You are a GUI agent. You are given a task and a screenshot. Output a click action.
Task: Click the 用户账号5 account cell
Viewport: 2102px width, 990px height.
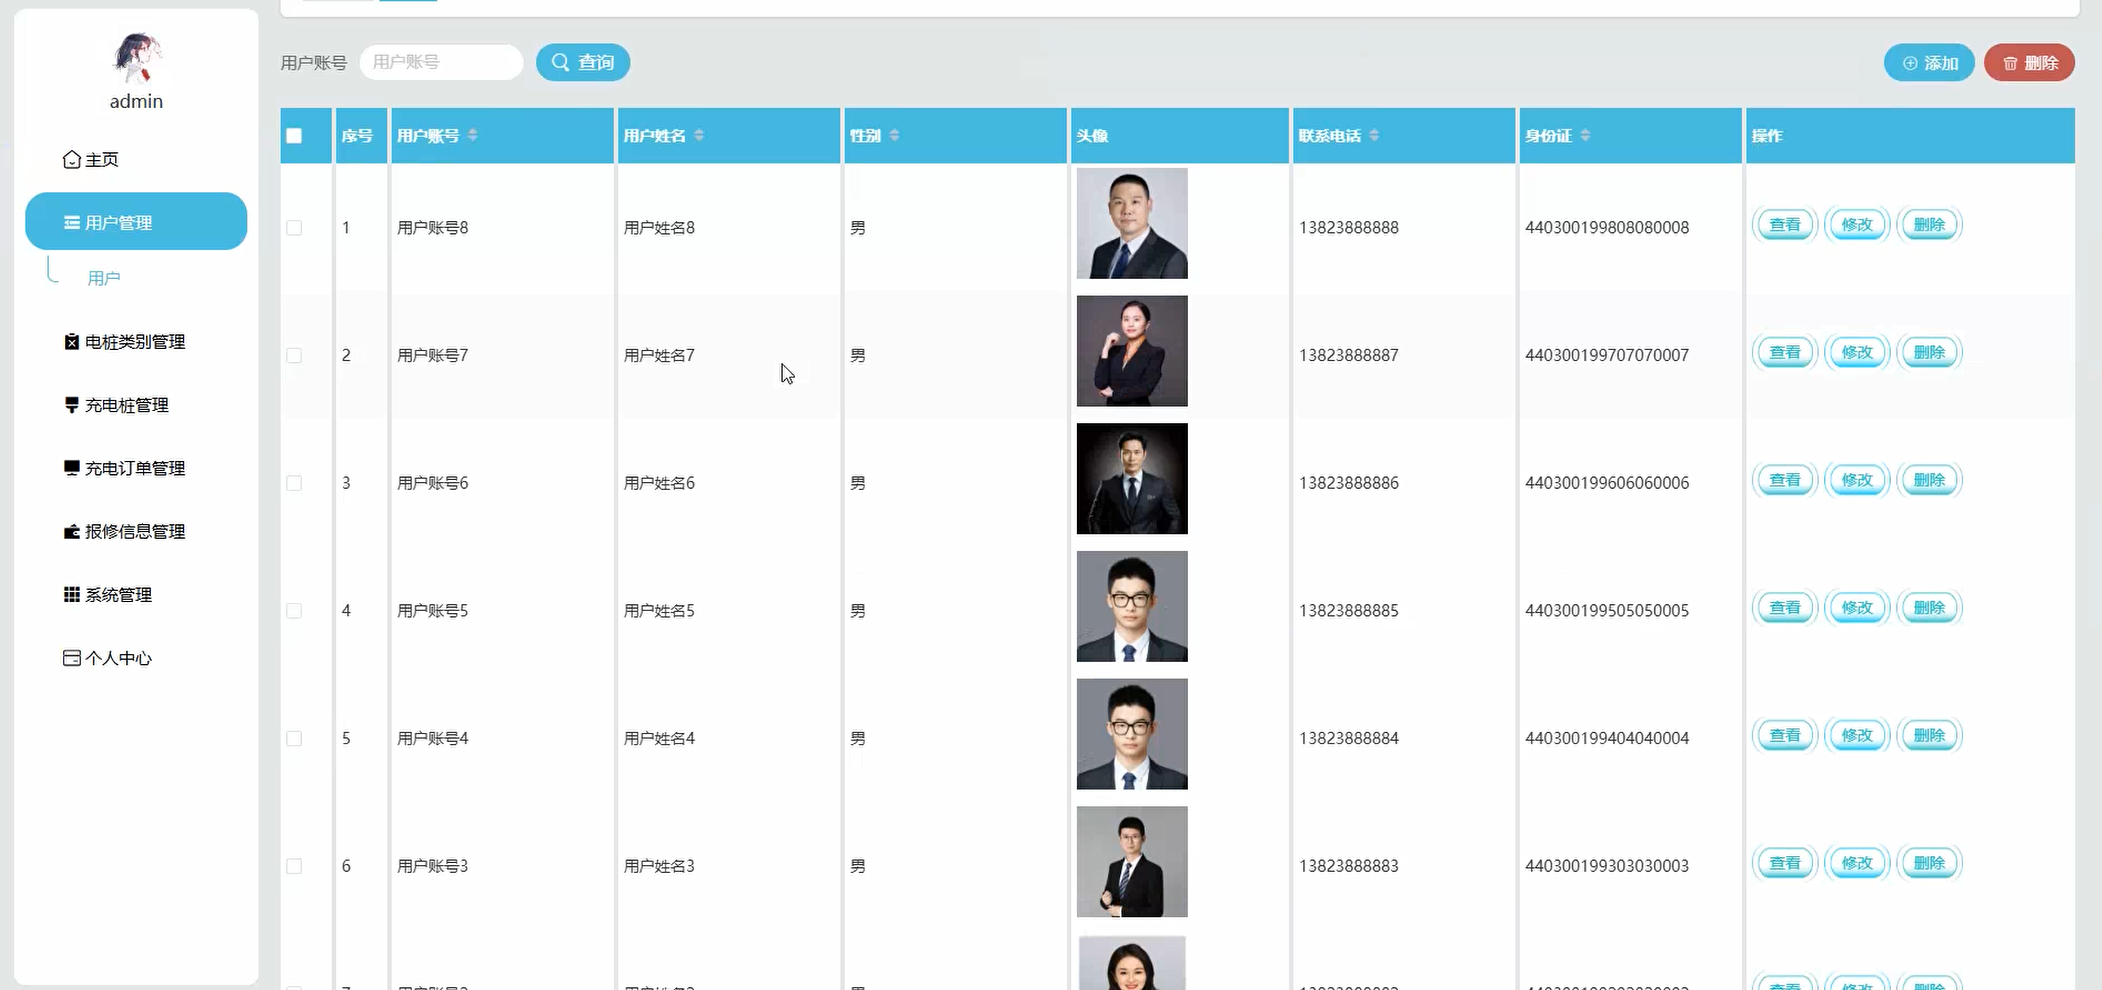click(x=433, y=611)
